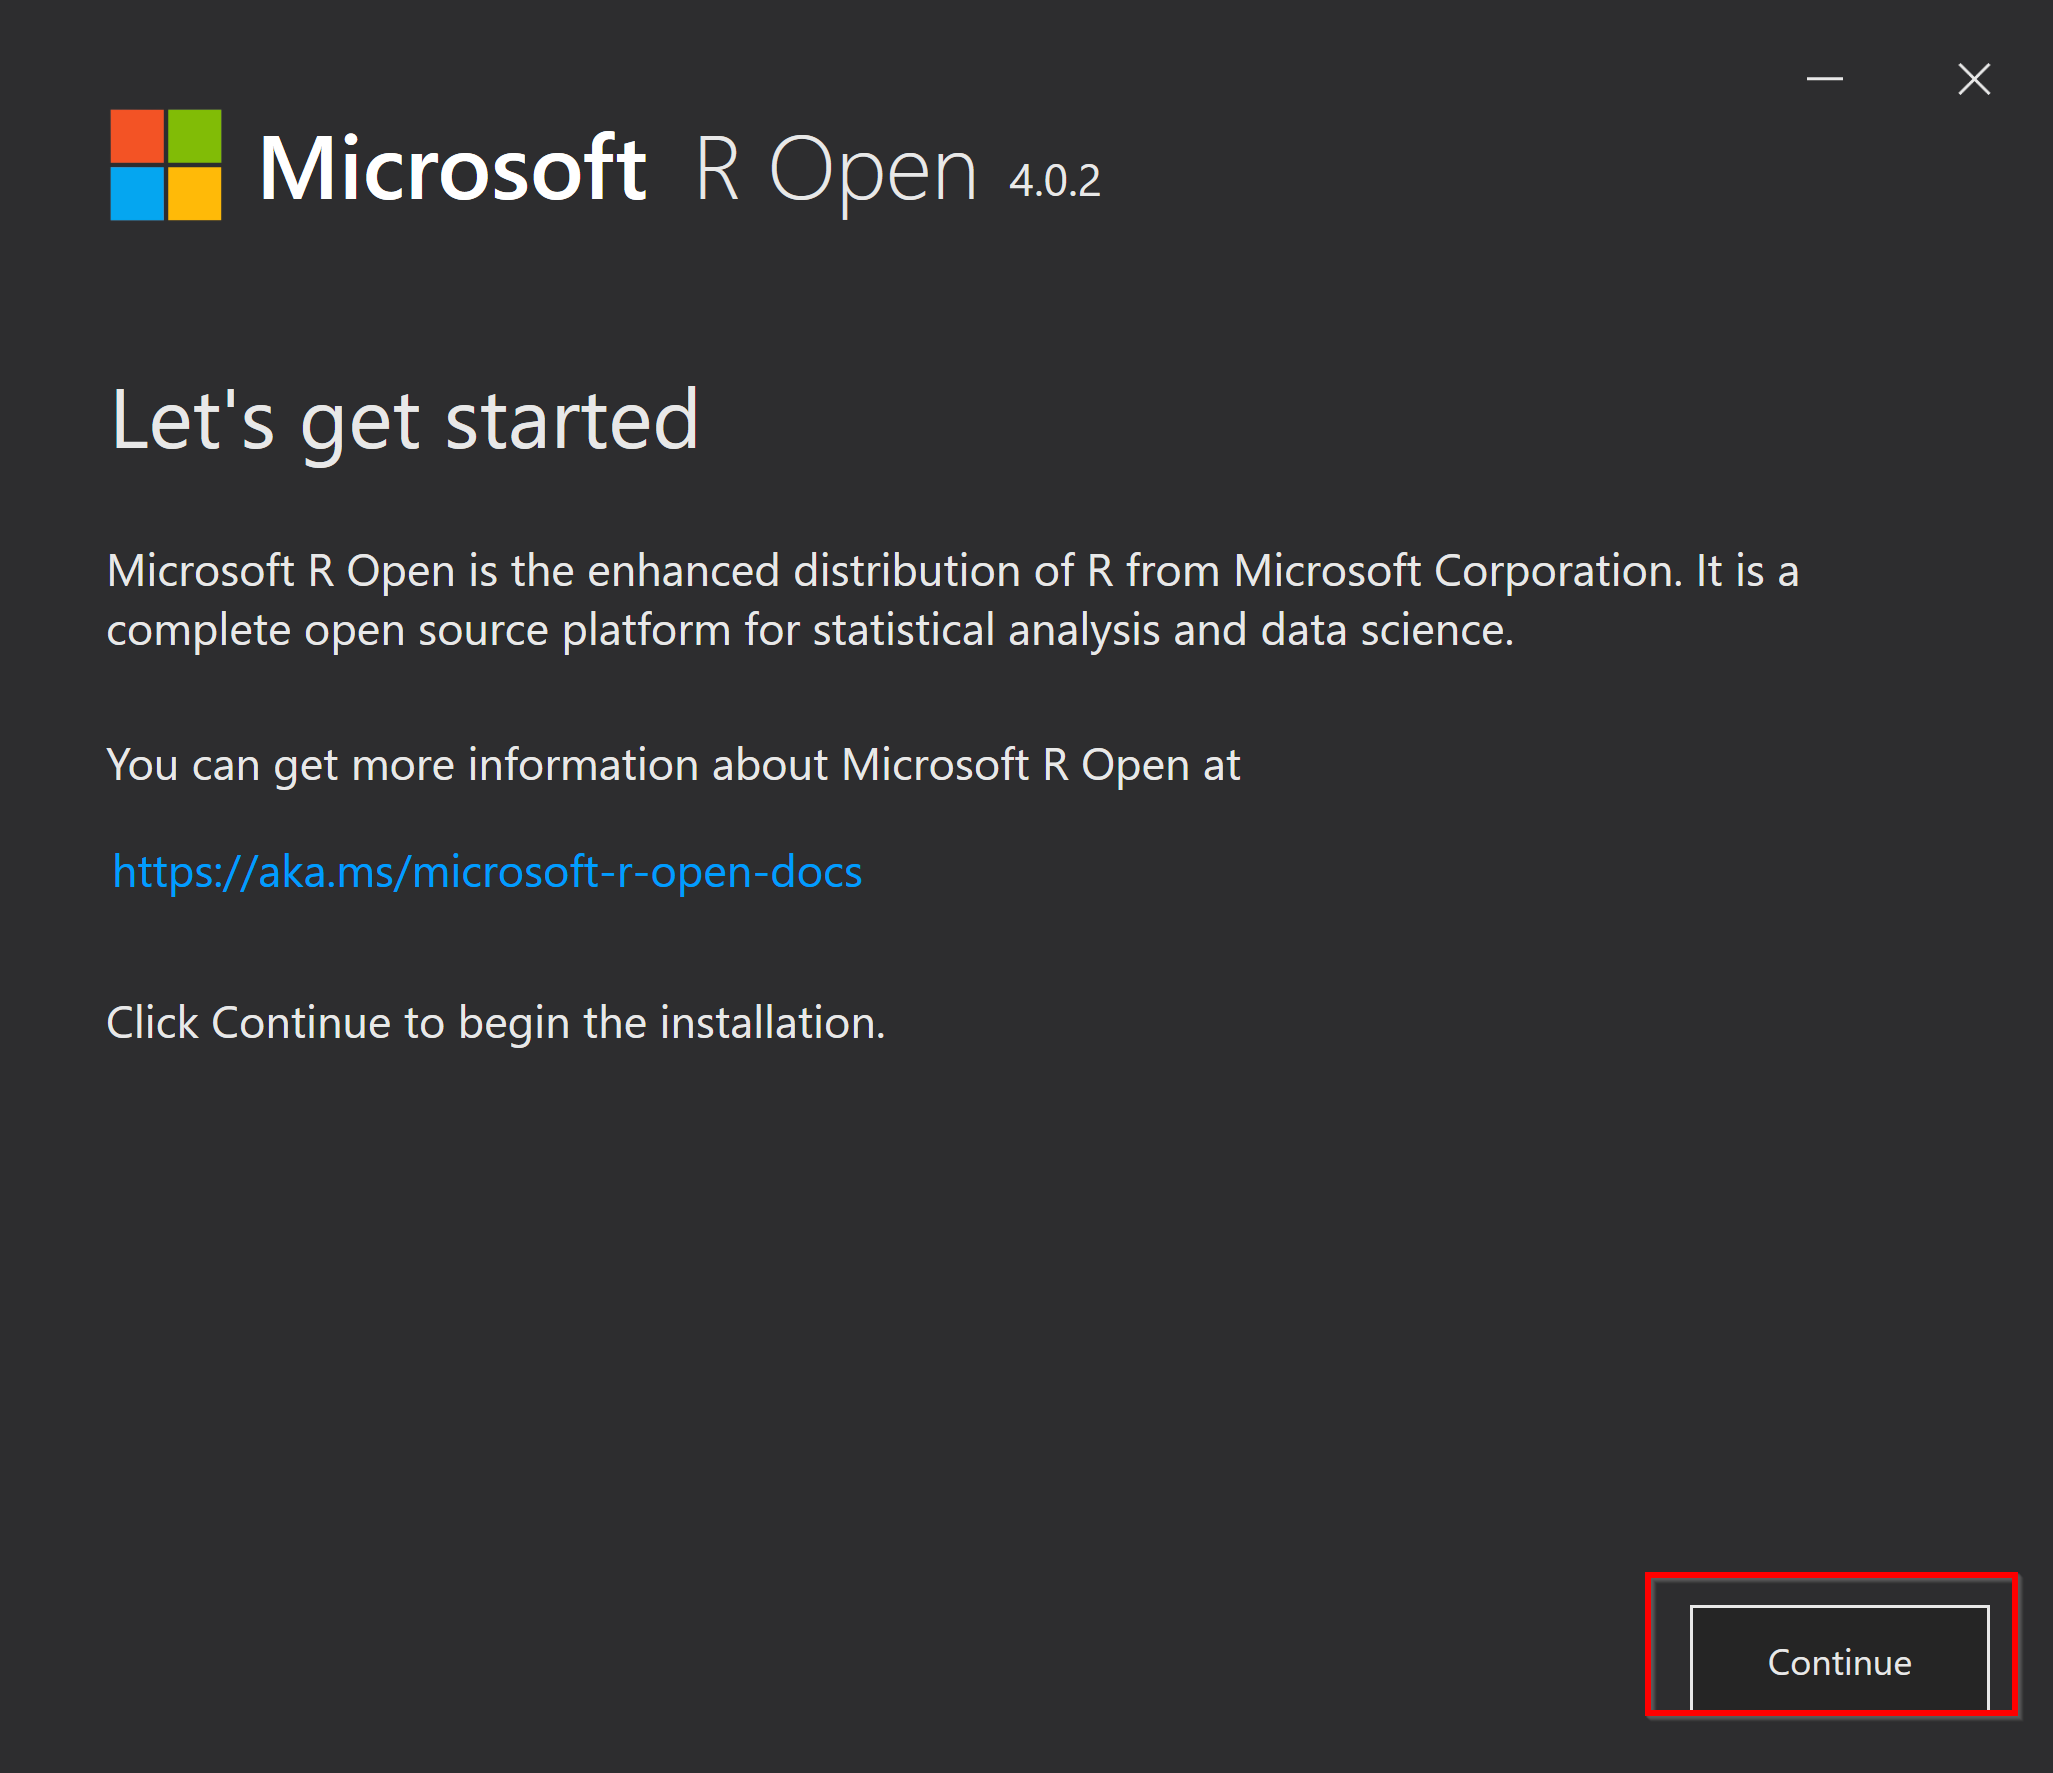The width and height of the screenshot is (2053, 1773).
Task: Close the R Open installer window
Action: point(1973,79)
